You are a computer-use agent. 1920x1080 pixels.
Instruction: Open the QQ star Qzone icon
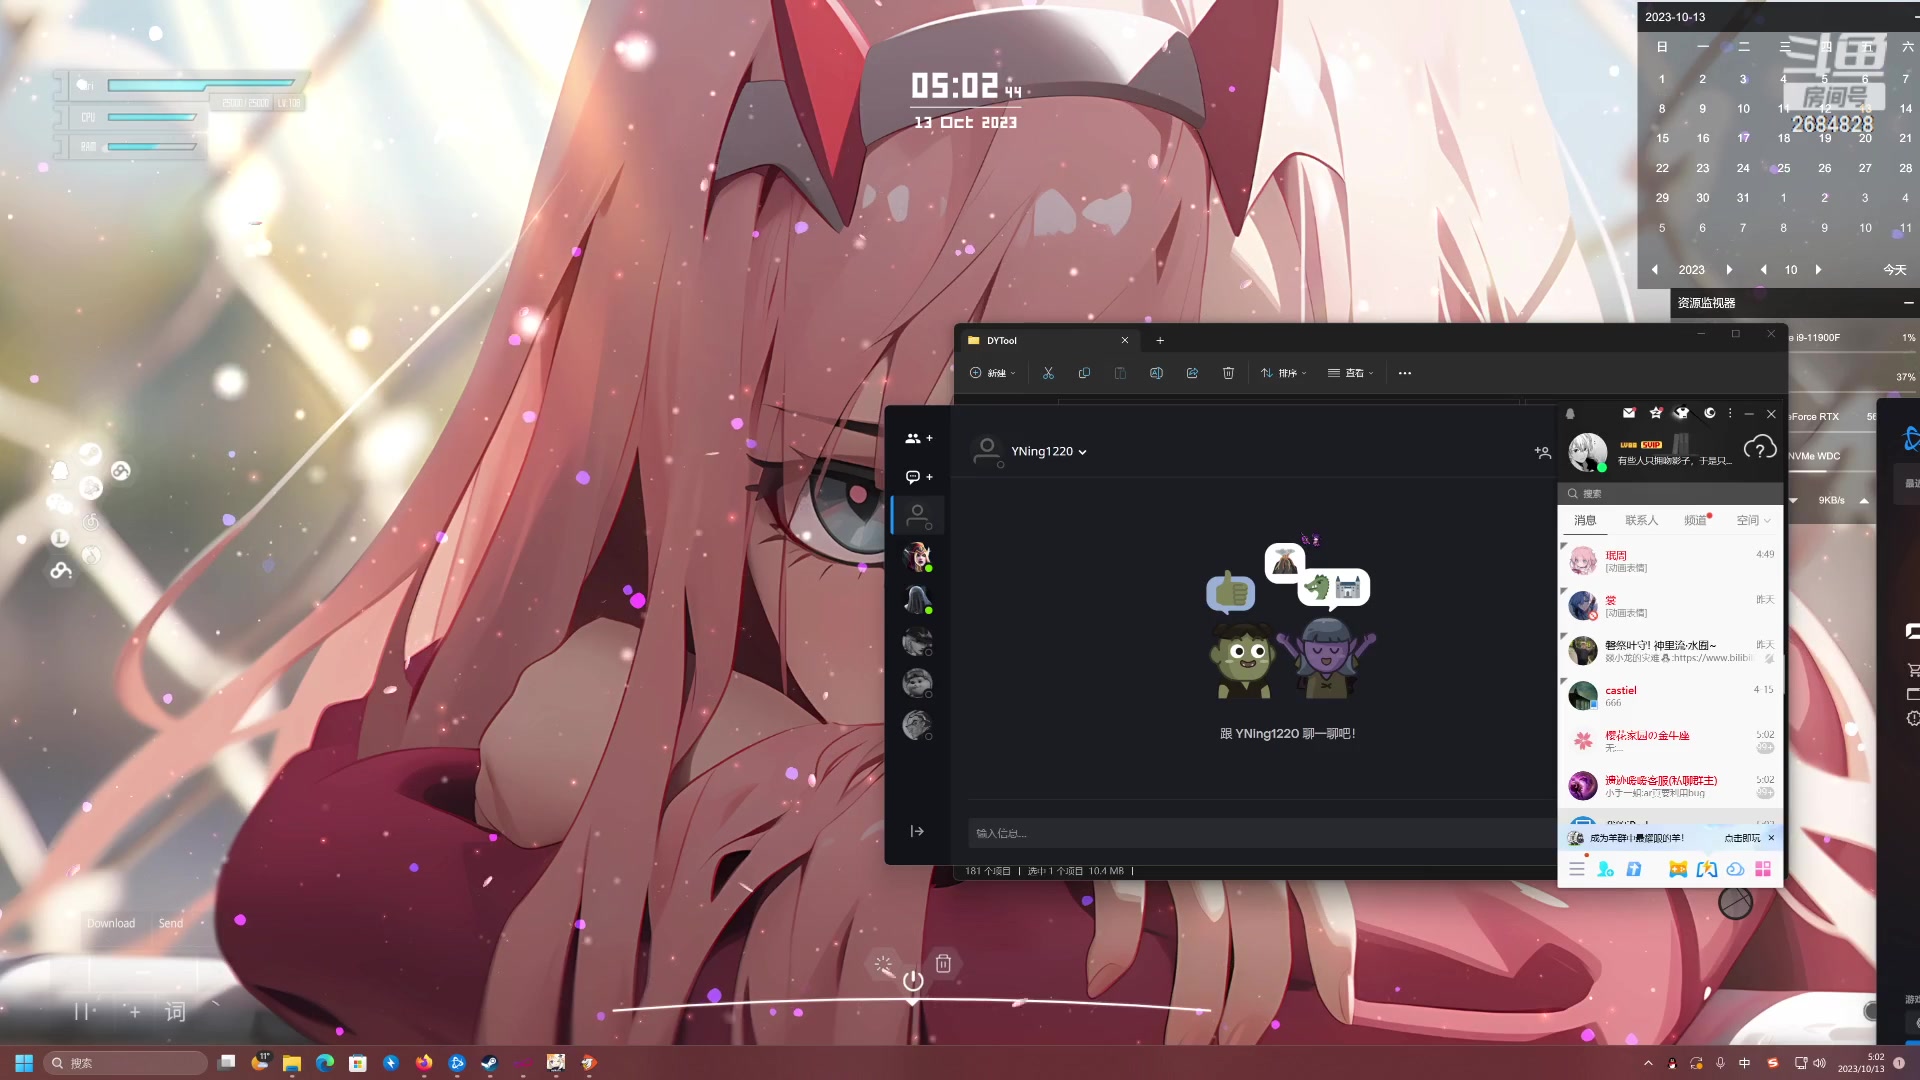pos(1656,413)
